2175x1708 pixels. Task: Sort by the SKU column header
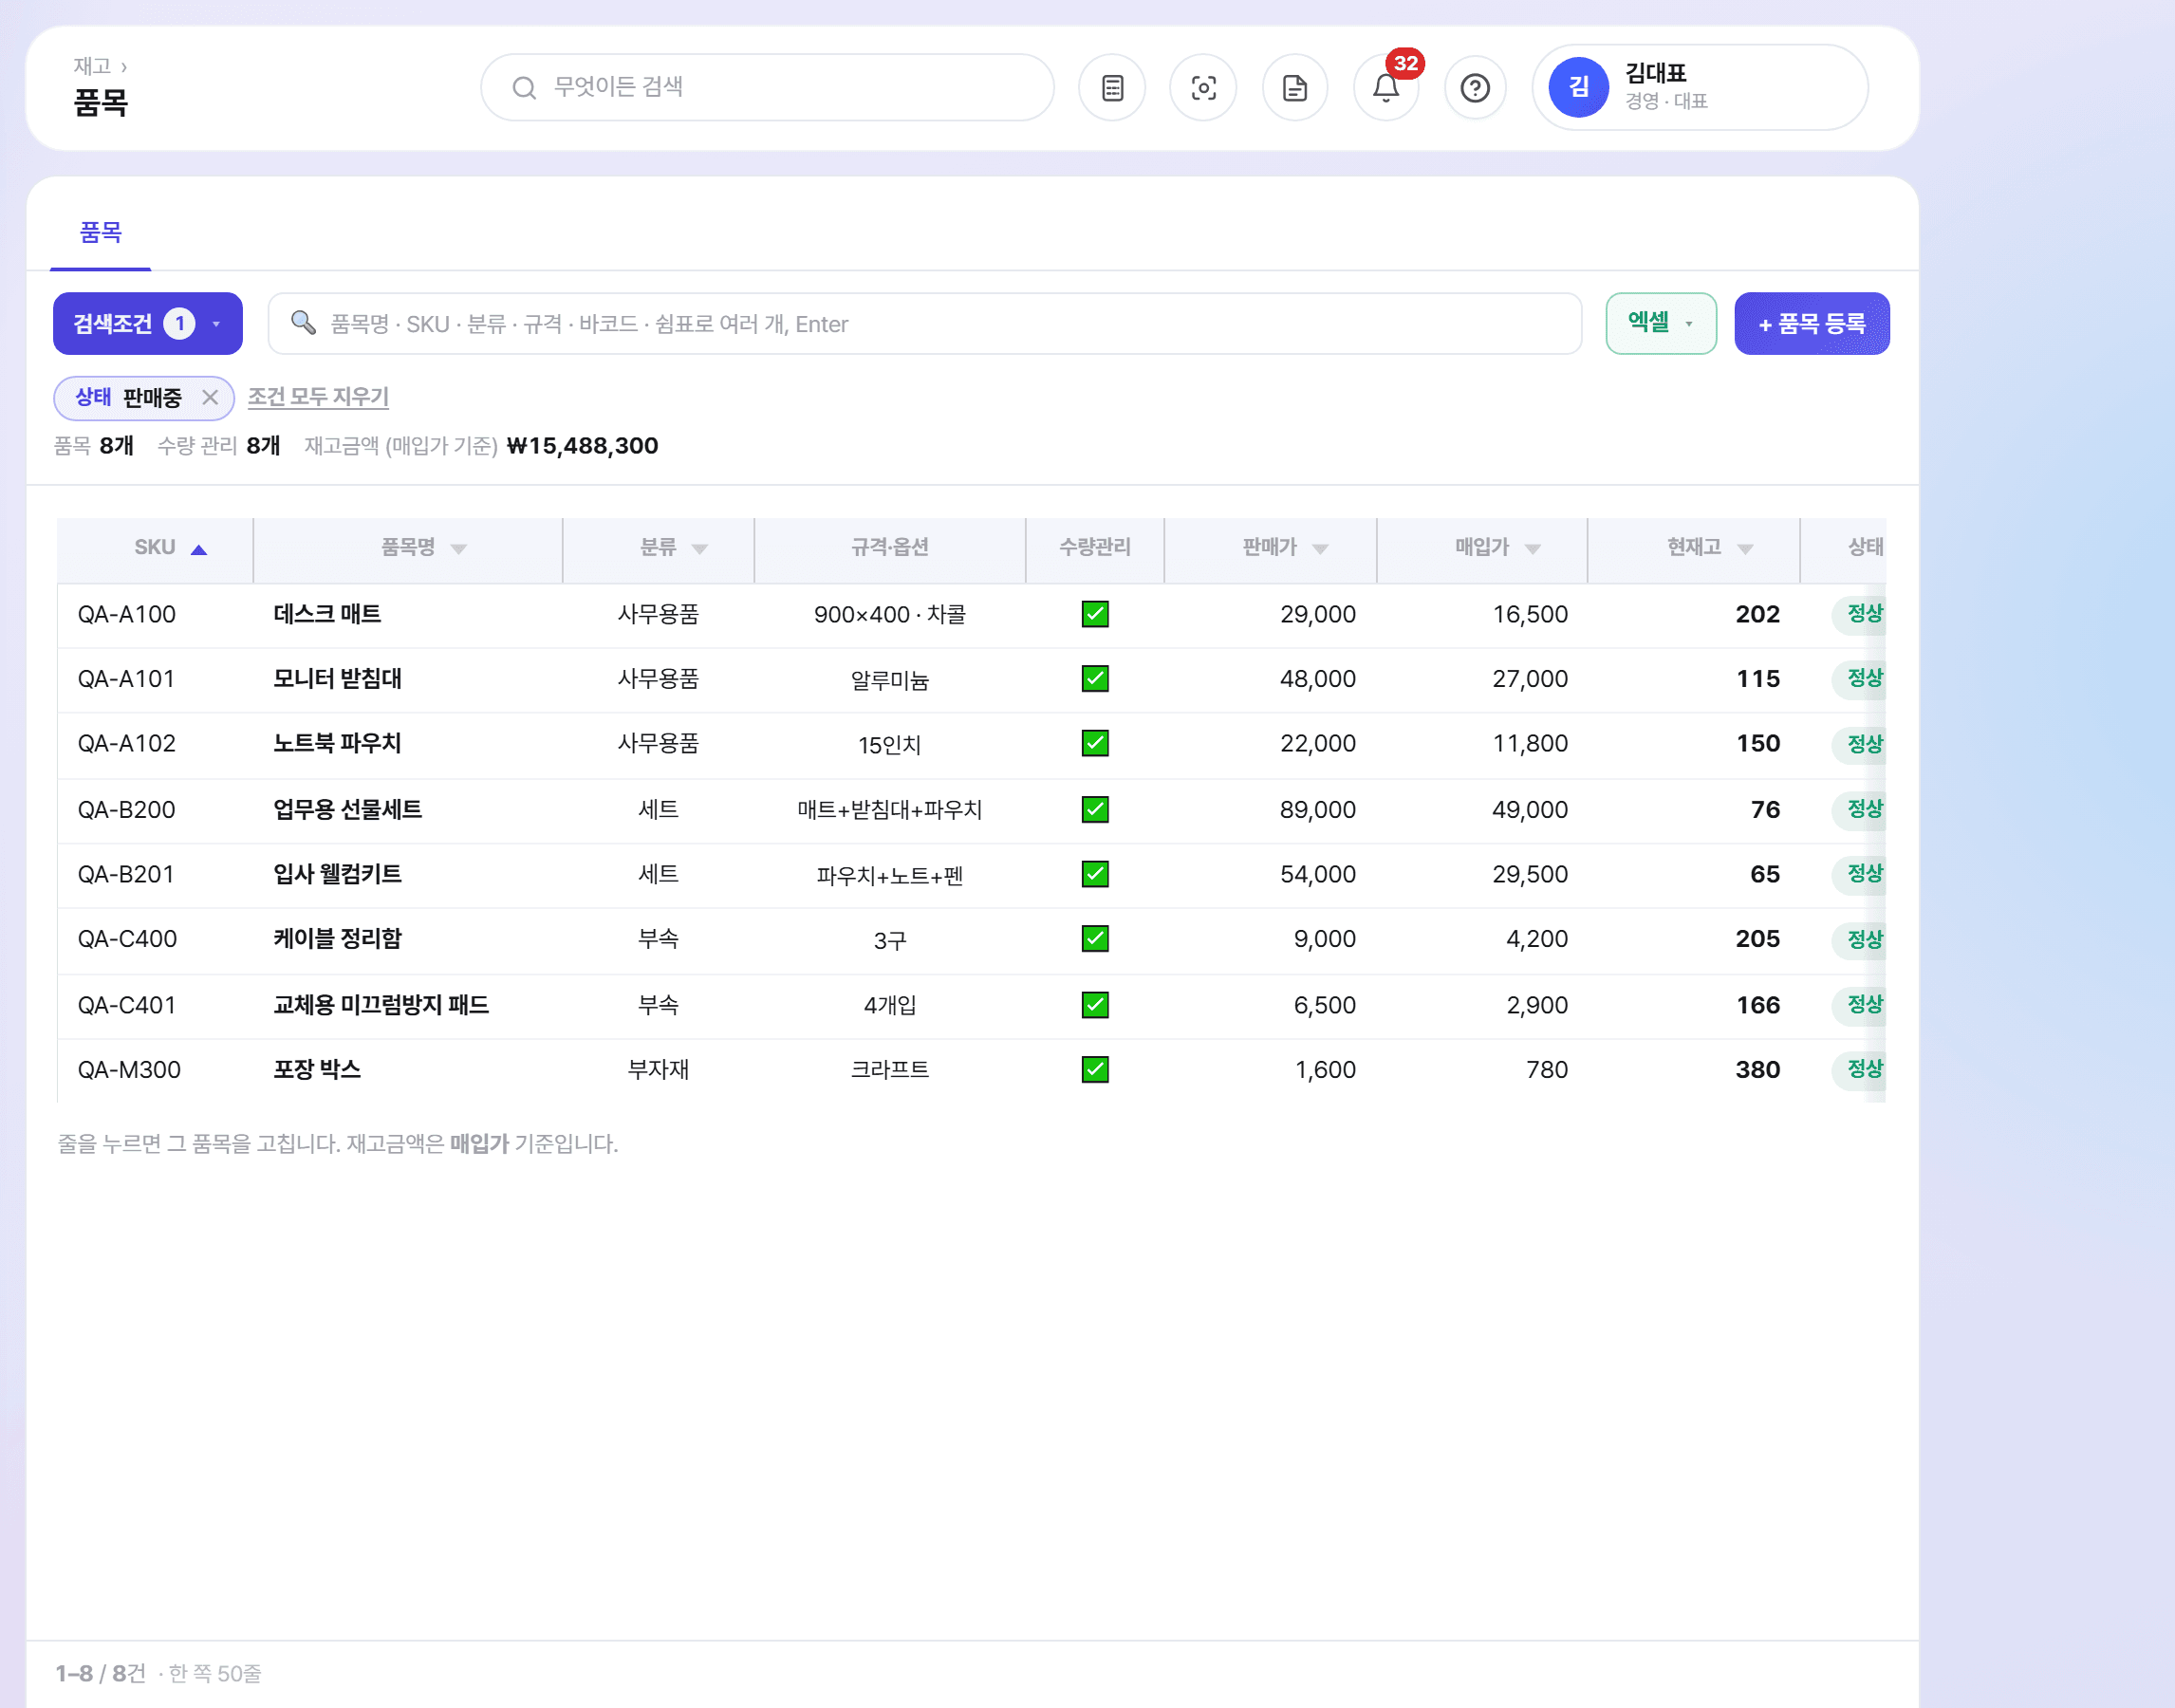click(155, 548)
